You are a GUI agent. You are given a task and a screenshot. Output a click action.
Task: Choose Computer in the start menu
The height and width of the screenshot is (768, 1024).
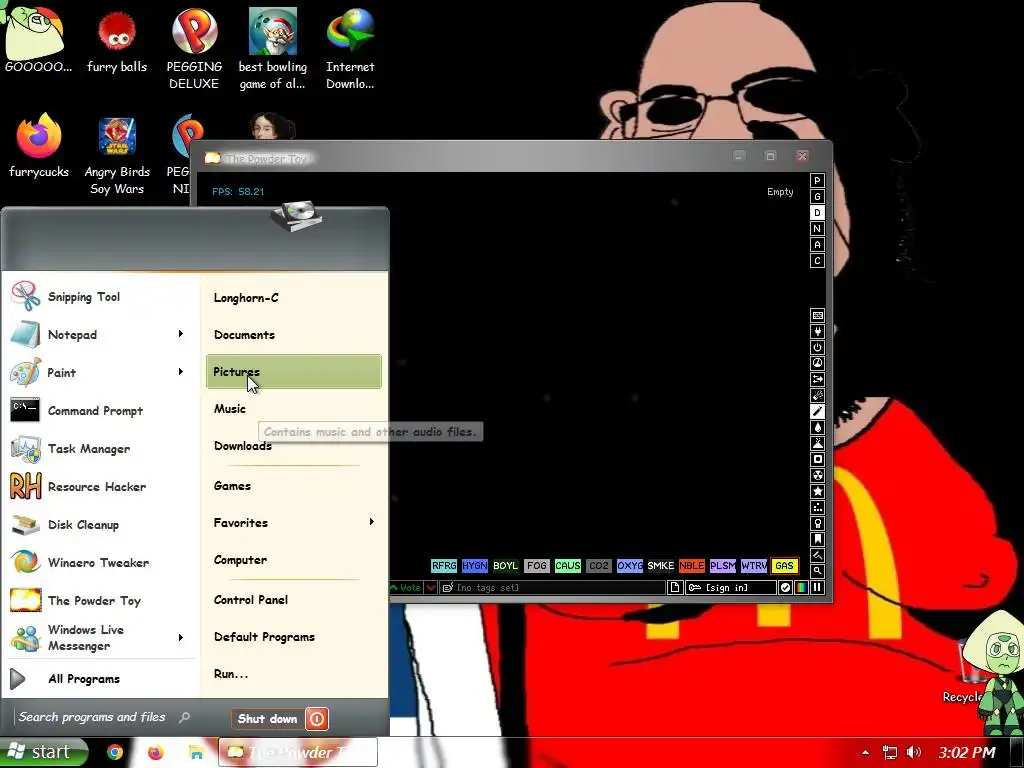point(294,560)
